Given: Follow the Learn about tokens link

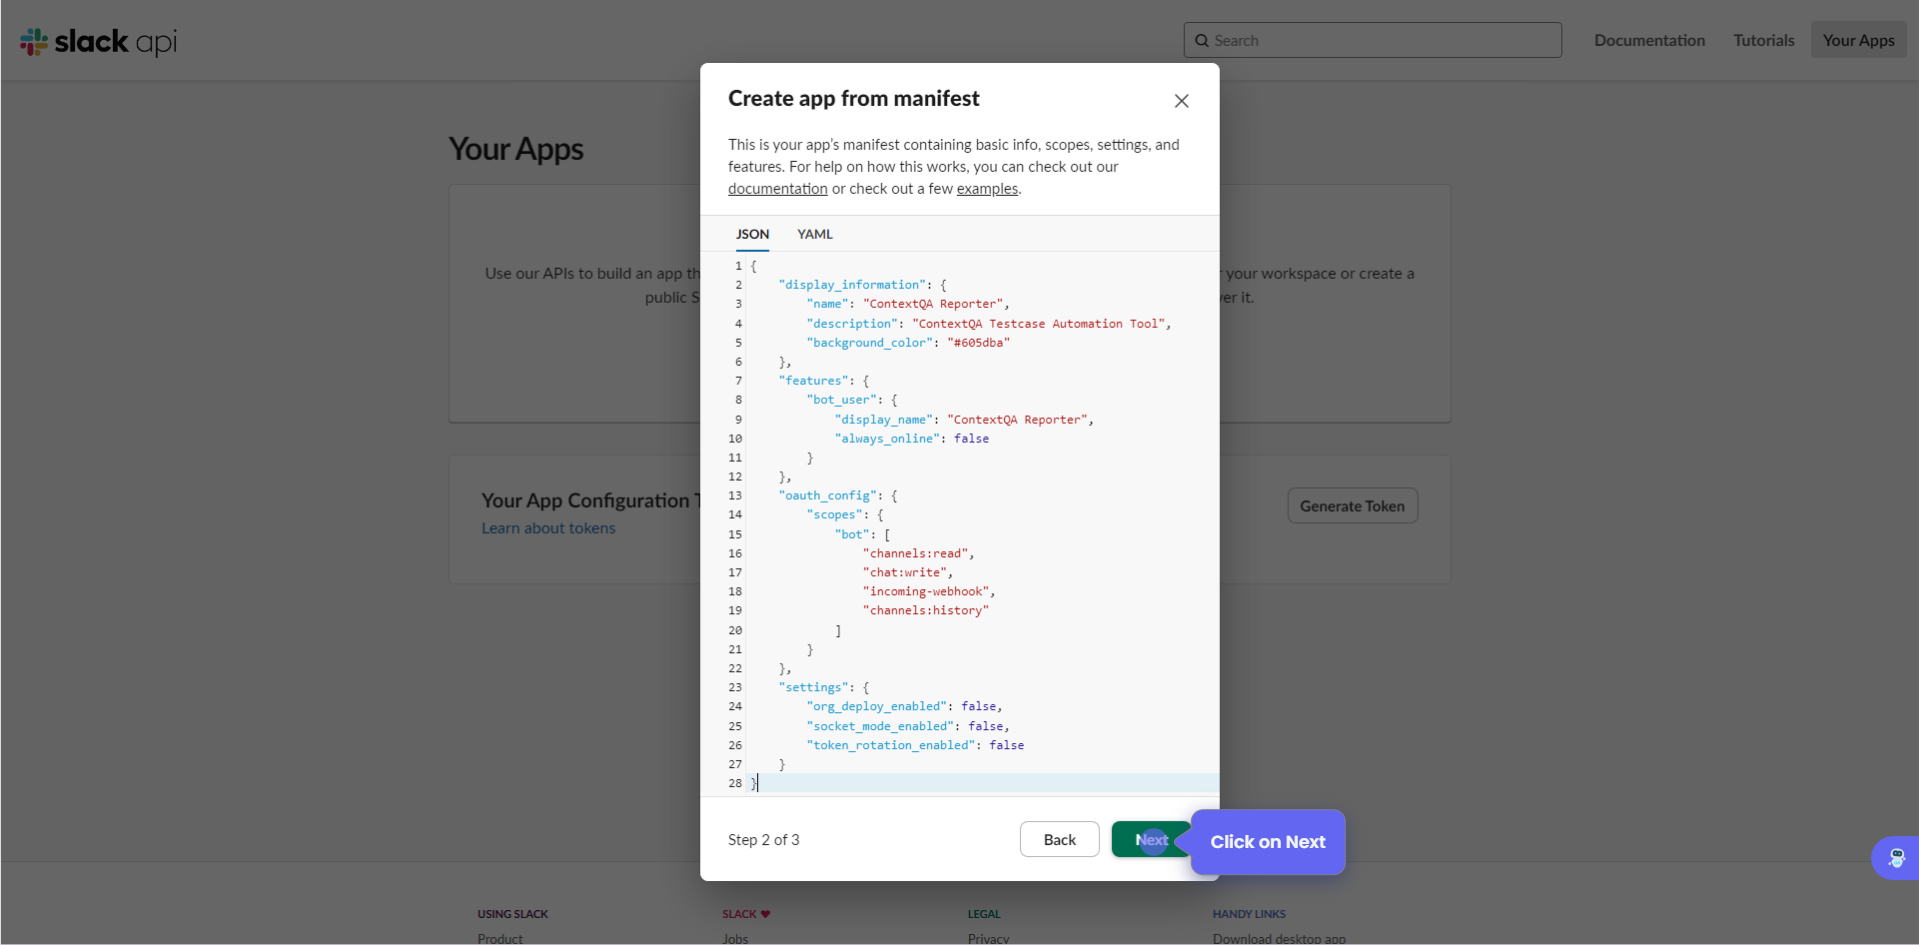Looking at the screenshot, I should tap(548, 528).
